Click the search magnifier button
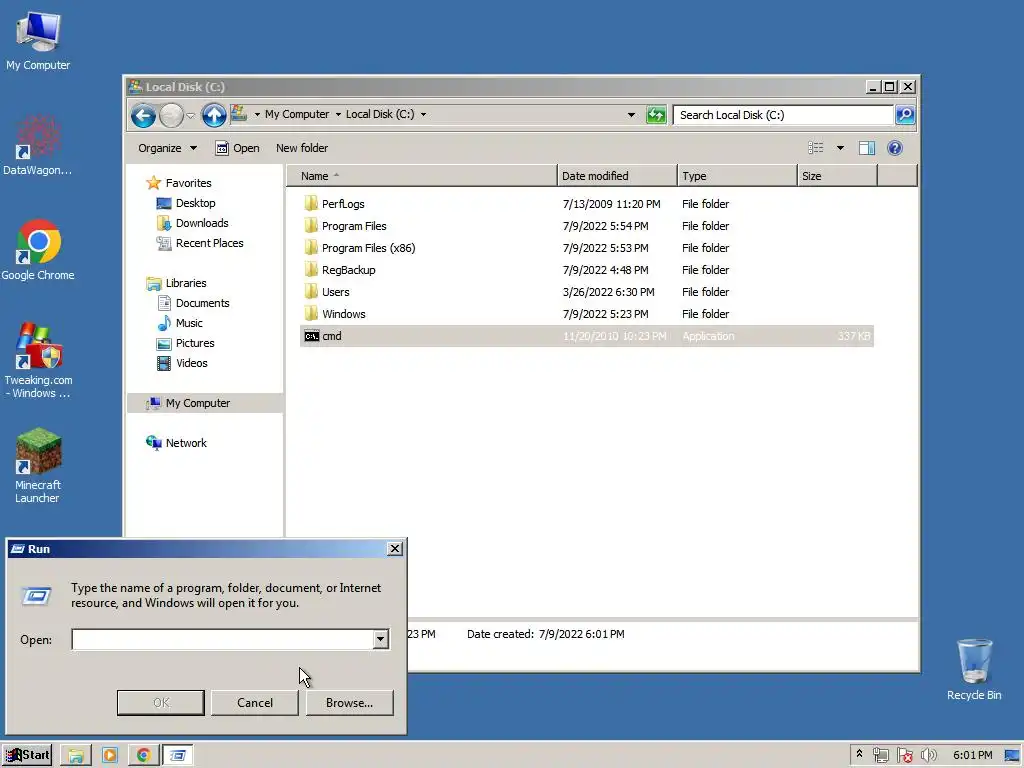 coord(905,115)
